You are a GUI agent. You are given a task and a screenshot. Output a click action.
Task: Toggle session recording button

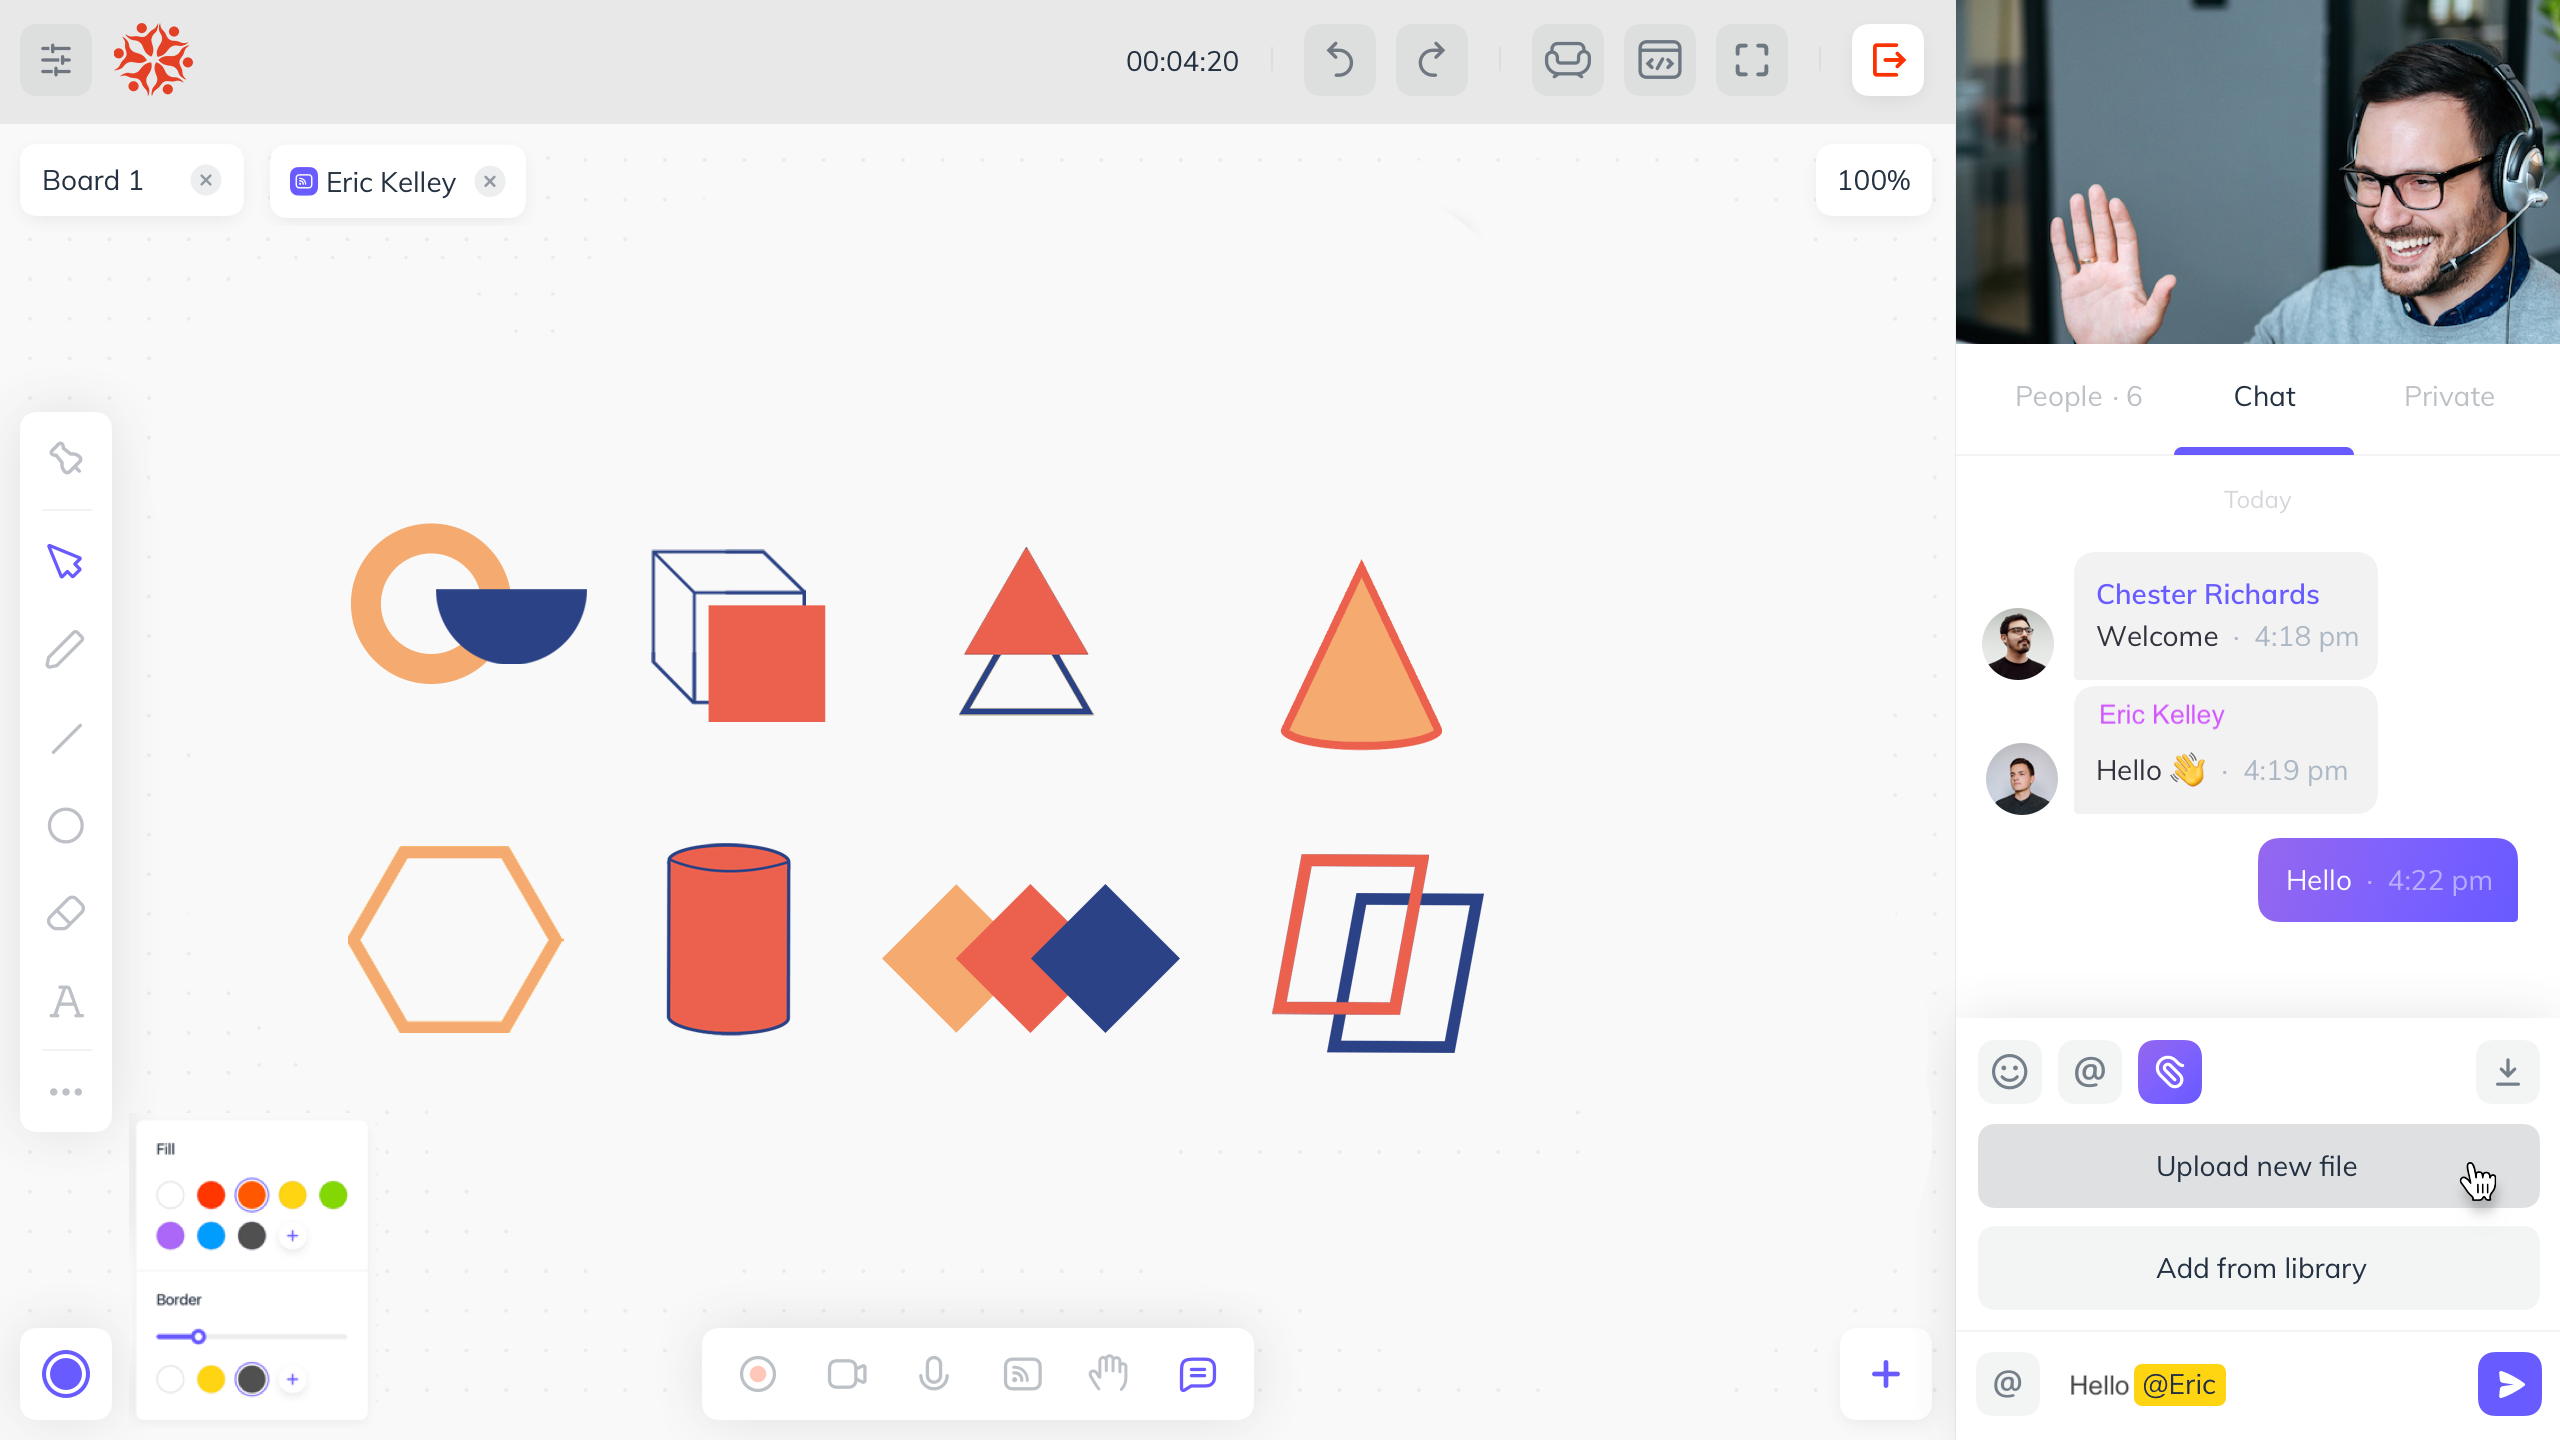pos(757,1374)
